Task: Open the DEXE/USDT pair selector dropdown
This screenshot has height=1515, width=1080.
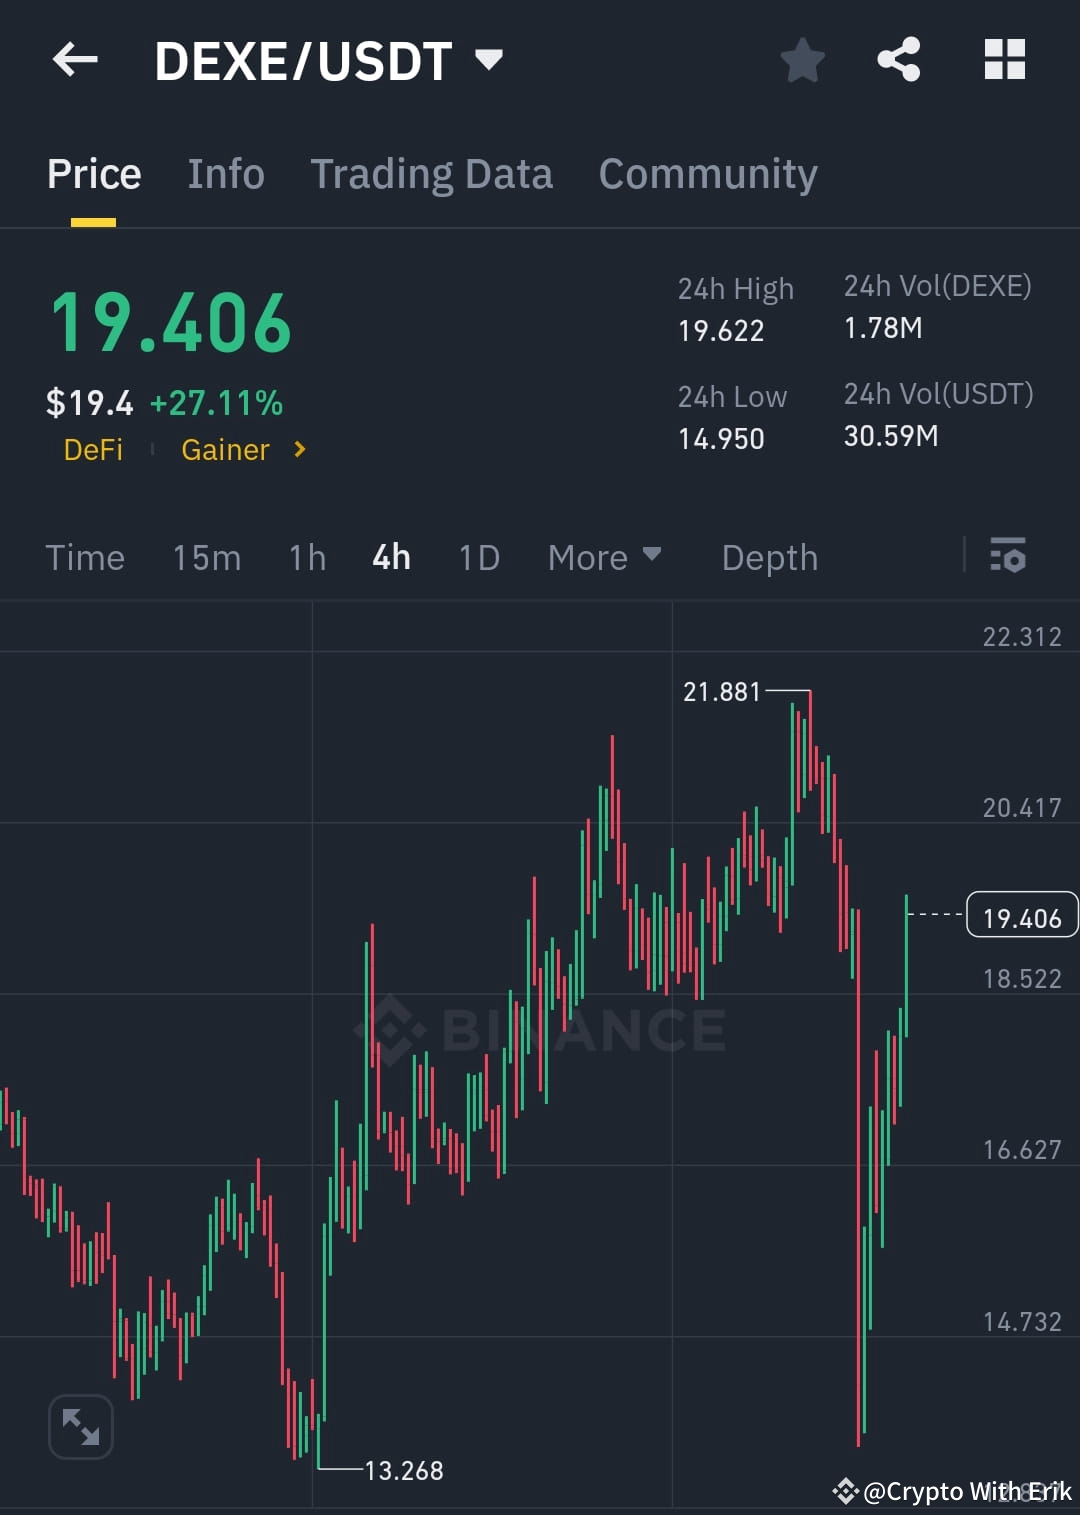Action: point(489,60)
